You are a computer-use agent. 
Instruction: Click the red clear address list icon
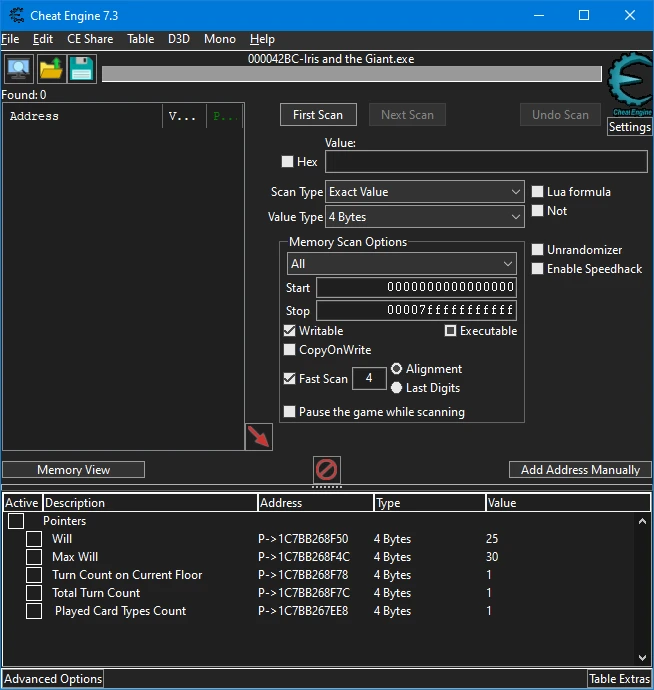tap(327, 469)
